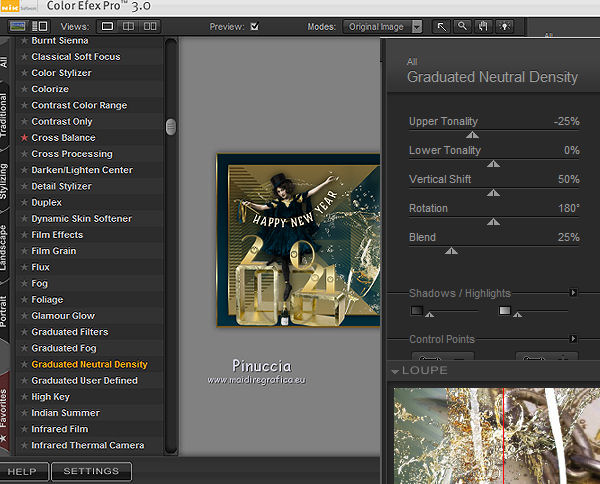Click the HELP button

[22, 471]
